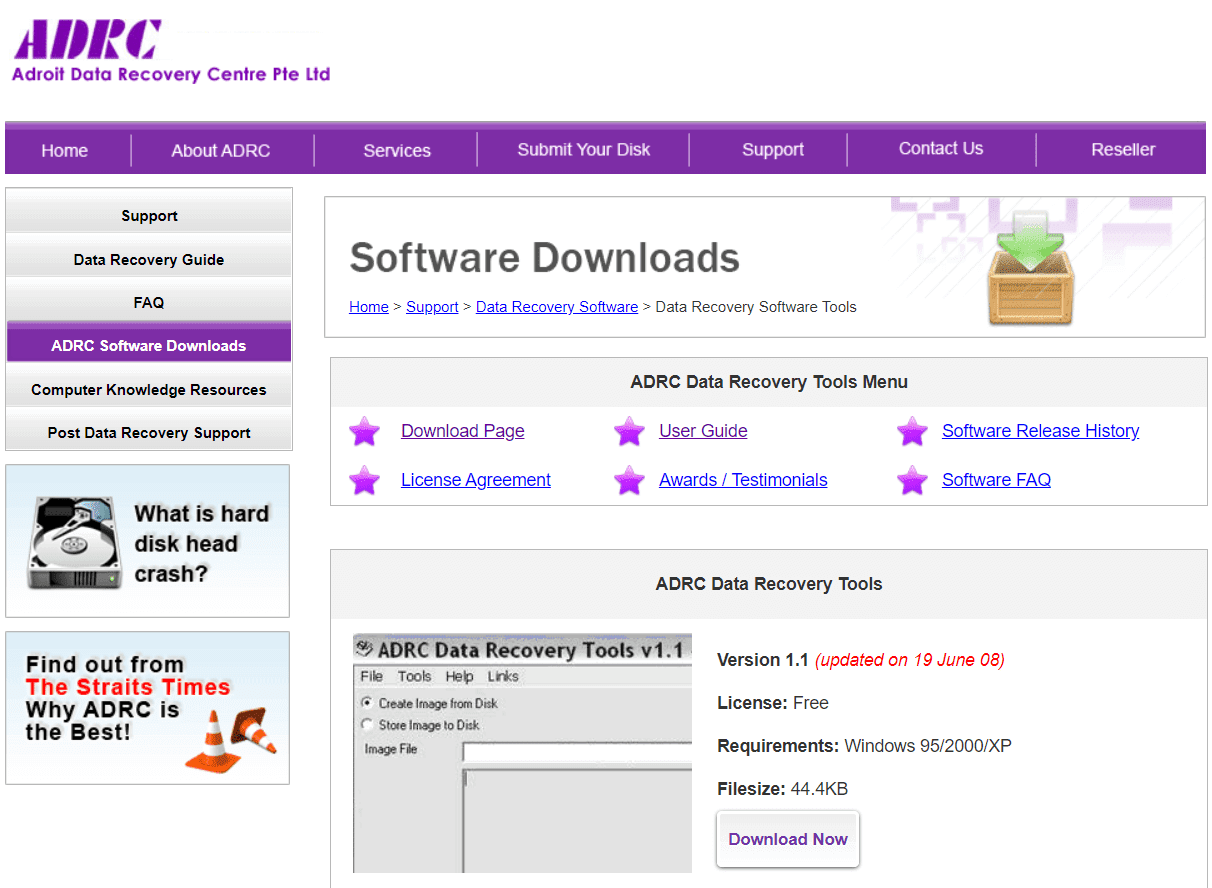
Task: Click the 'Data Recovery Software Tools' breadcrumb text
Action: pos(756,307)
